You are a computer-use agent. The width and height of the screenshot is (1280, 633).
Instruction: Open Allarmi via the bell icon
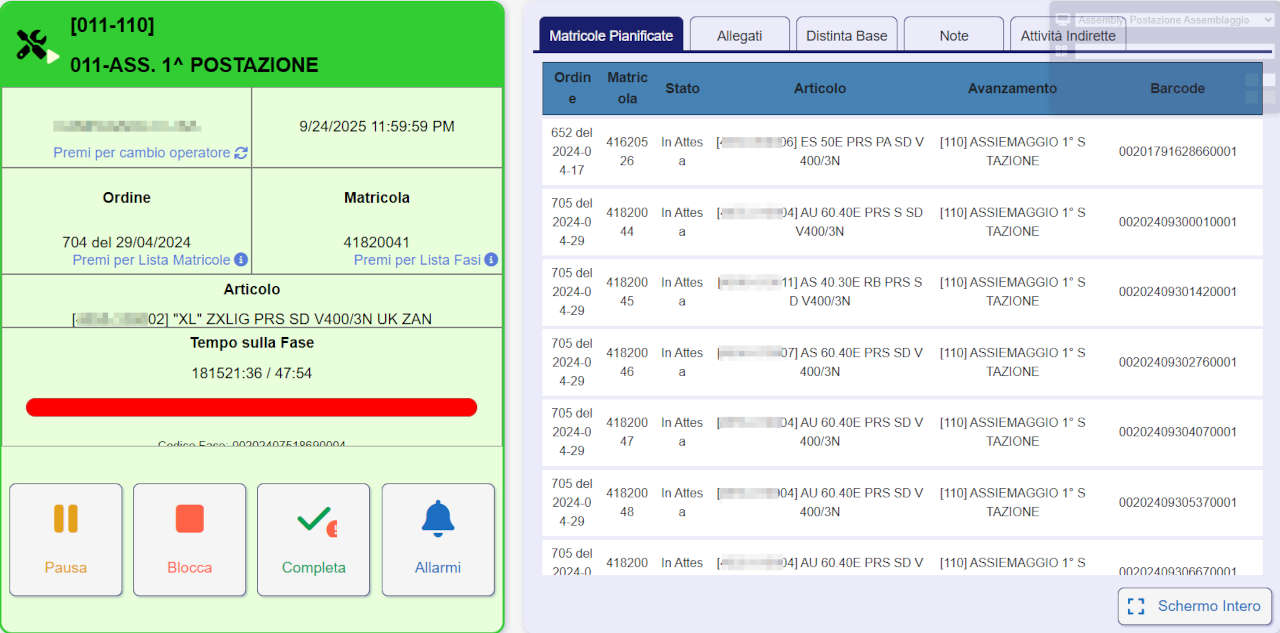(438, 518)
